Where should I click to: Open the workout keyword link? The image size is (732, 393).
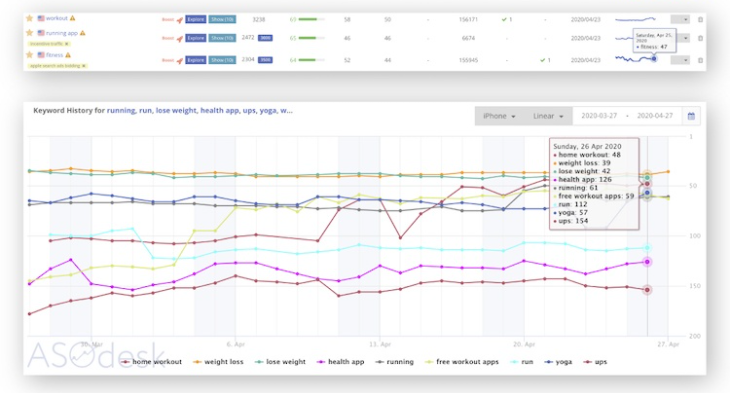coord(57,18)
